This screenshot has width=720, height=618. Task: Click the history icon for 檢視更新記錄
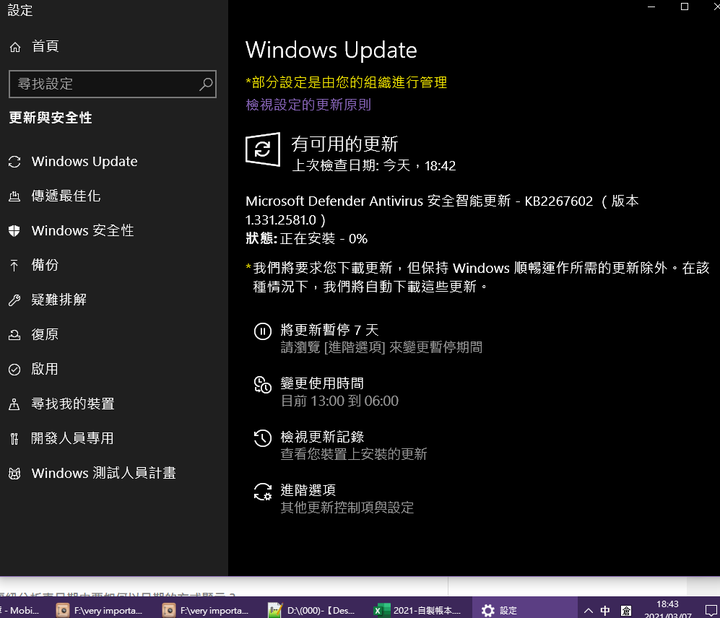(263, 438)
